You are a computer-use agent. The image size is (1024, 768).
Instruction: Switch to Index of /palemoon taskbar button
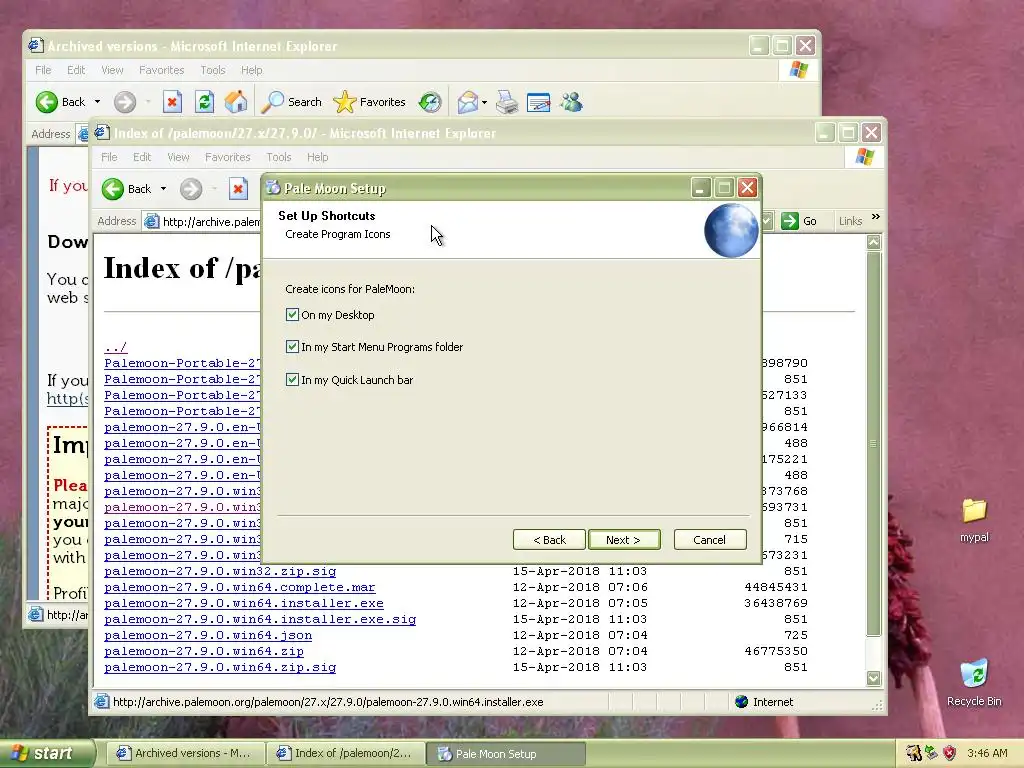pyautogui.click(x=345, y=754)
